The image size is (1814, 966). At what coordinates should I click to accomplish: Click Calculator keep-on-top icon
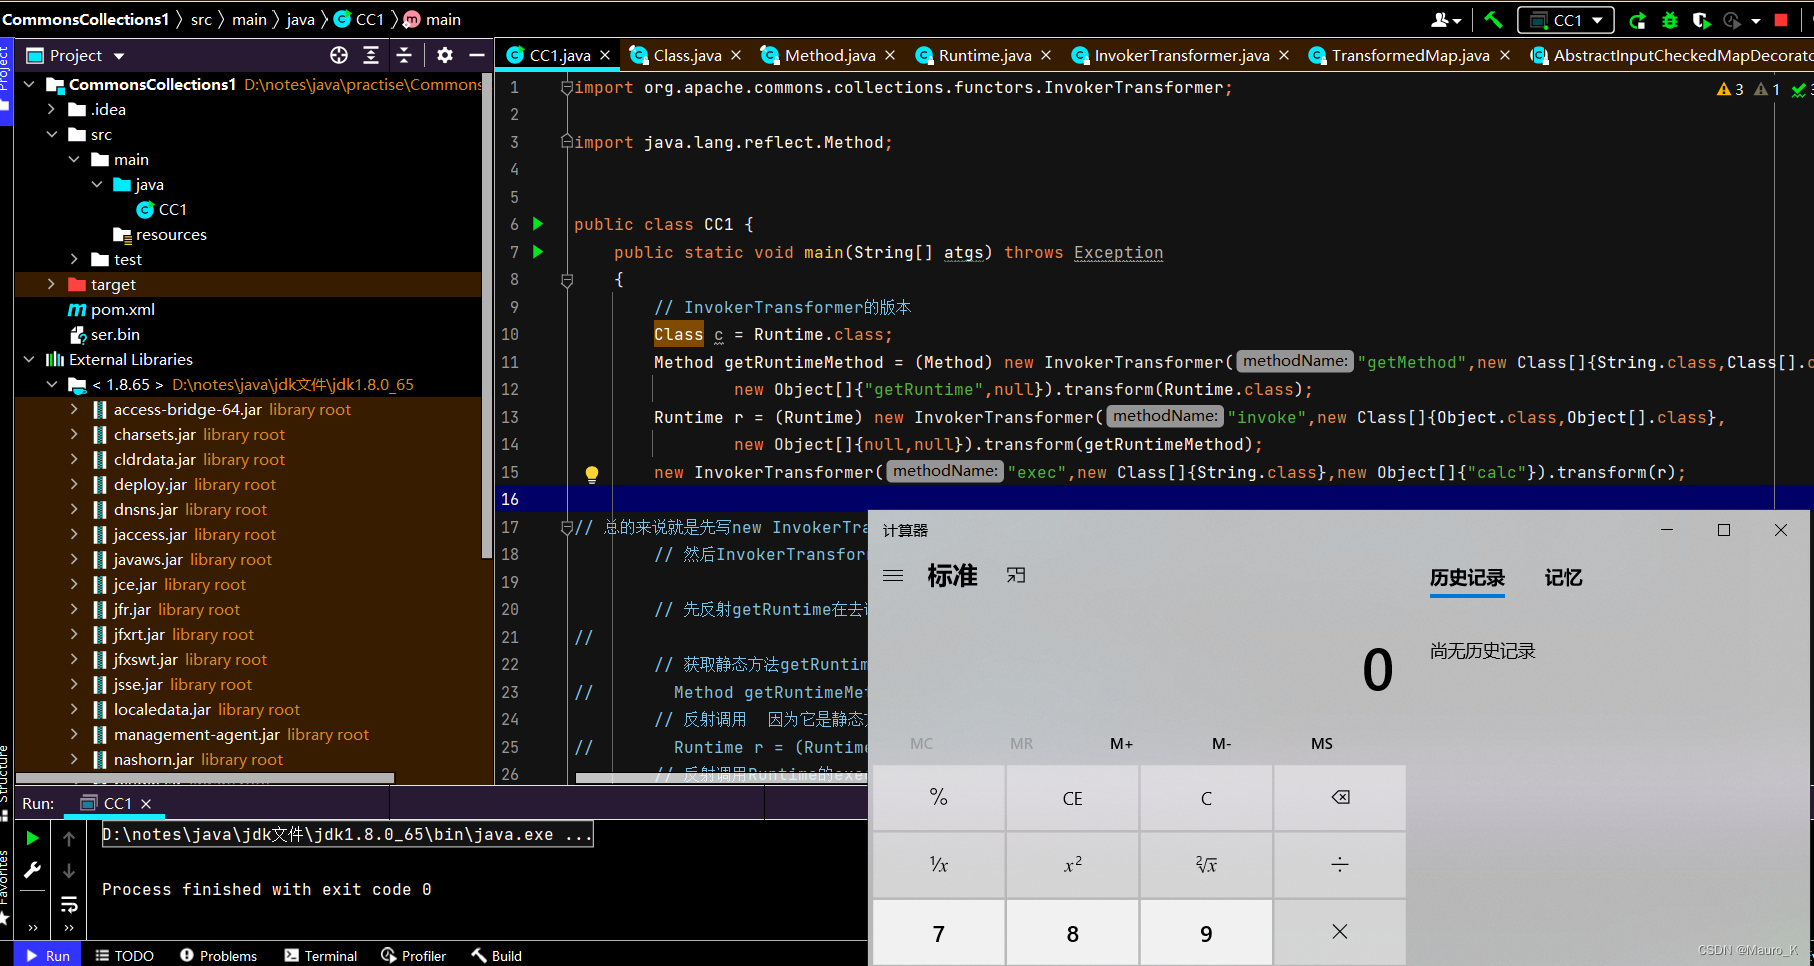(x=1016, y=575)
